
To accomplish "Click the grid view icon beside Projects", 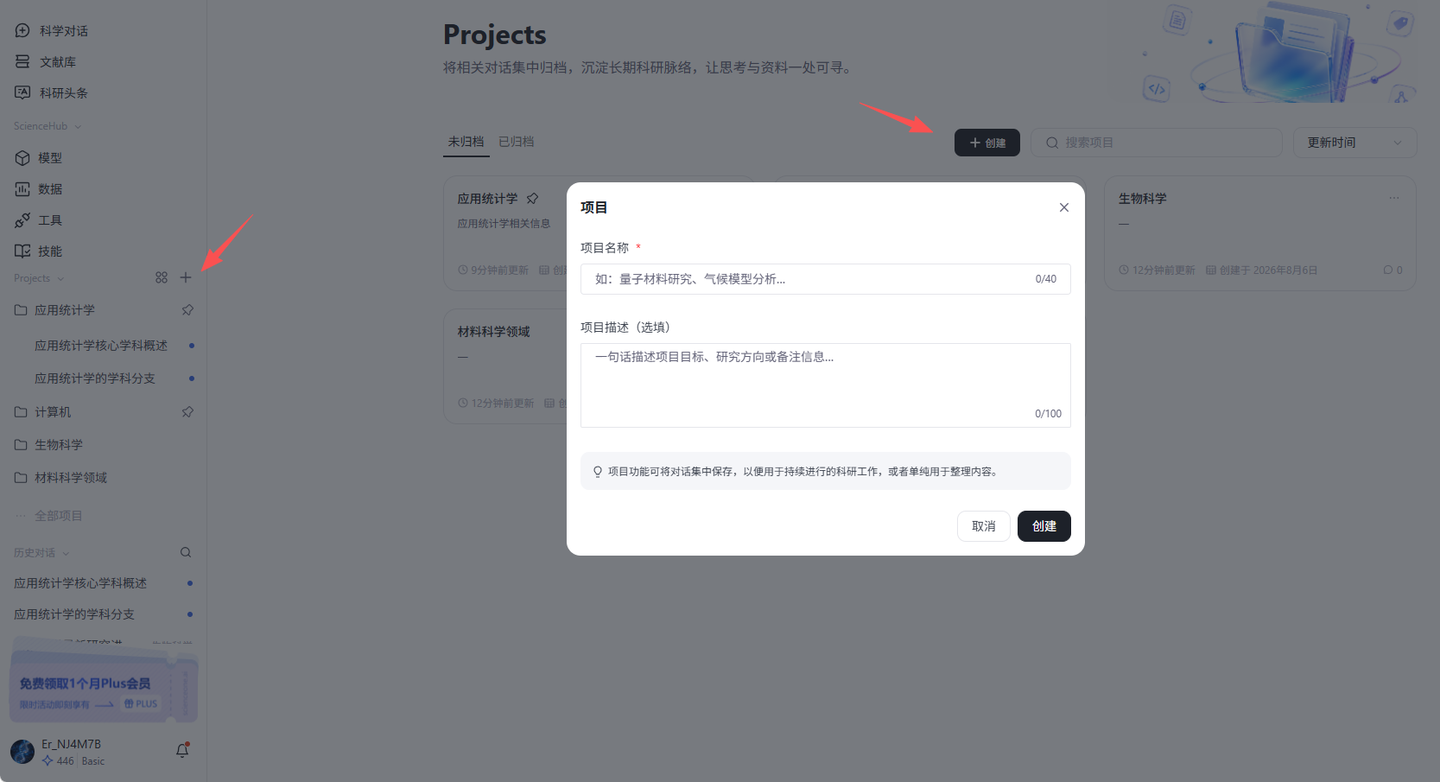I will (161, 278).
